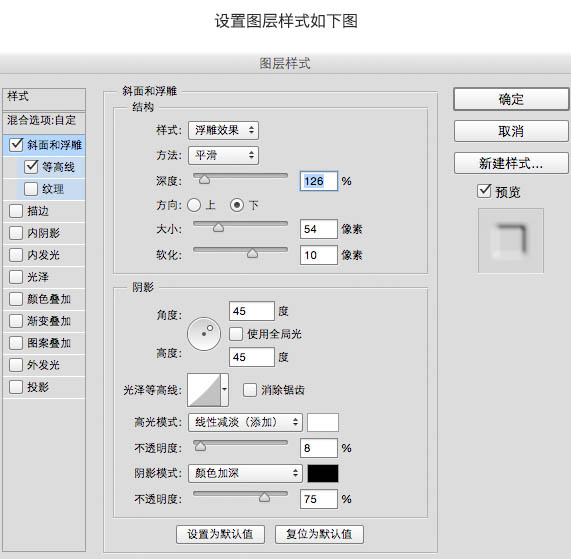Select the 图案叠加 list entry label
This screenshot has width=571, height=559.
[x=49, y=343]
